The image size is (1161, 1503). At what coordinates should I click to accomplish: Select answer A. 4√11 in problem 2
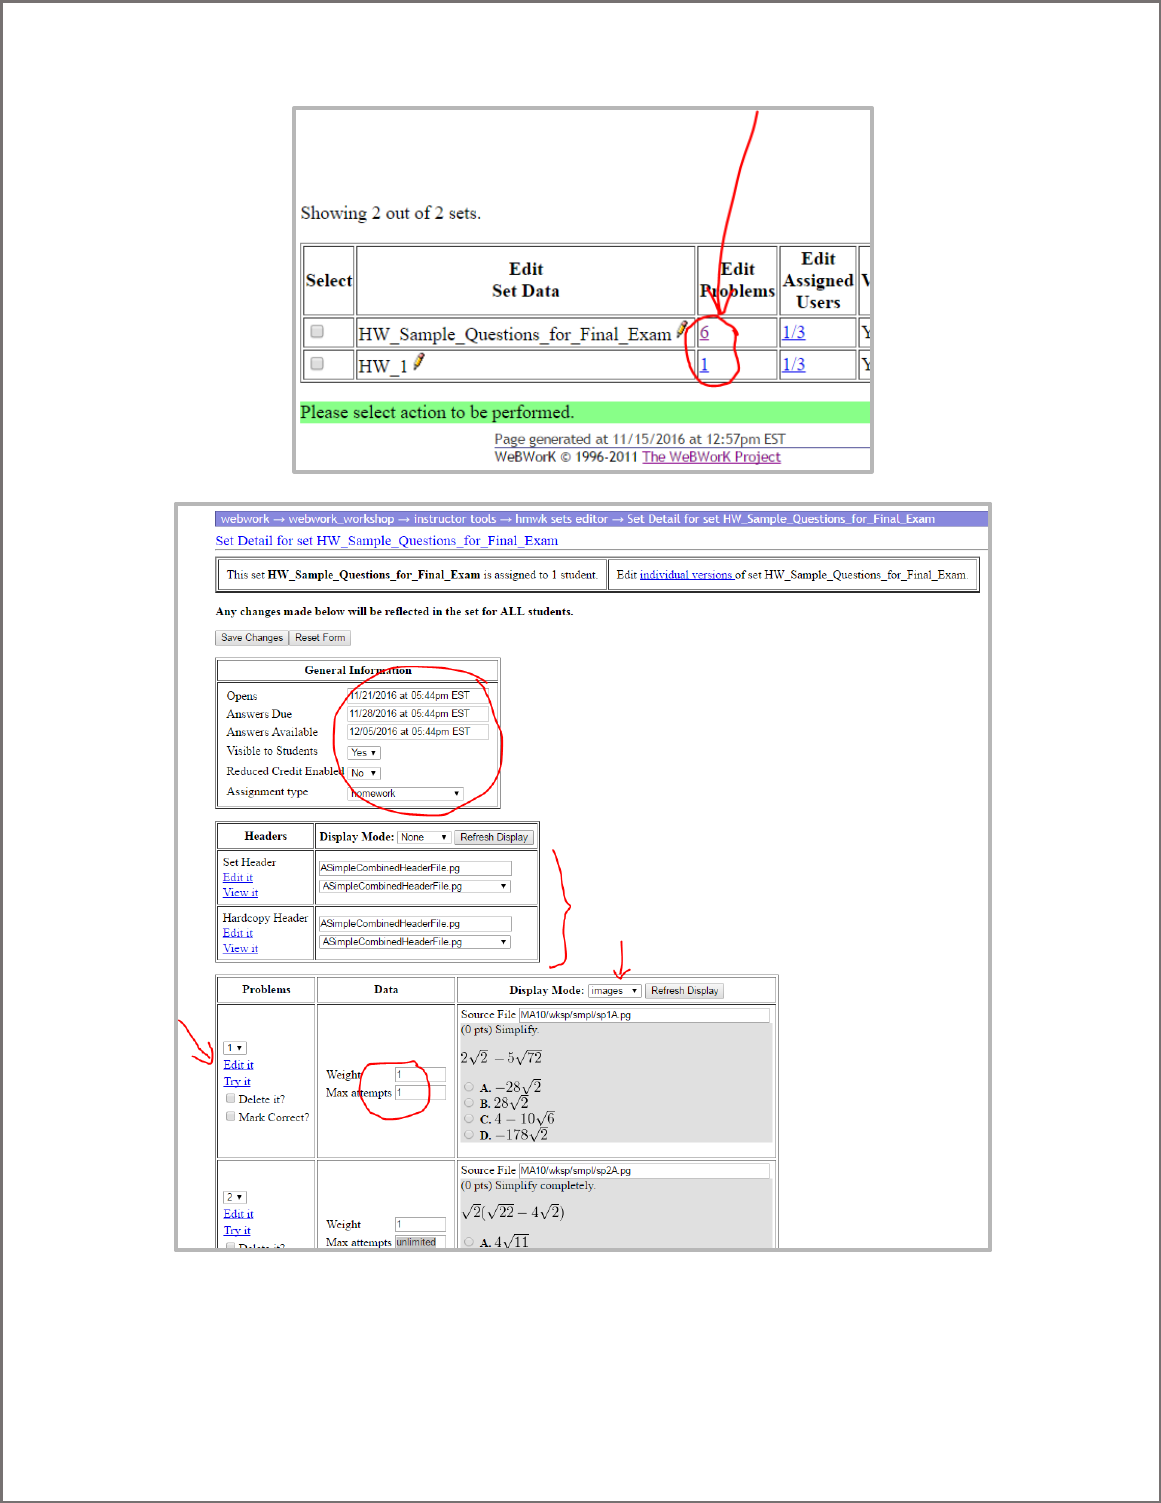point(468,1242)
